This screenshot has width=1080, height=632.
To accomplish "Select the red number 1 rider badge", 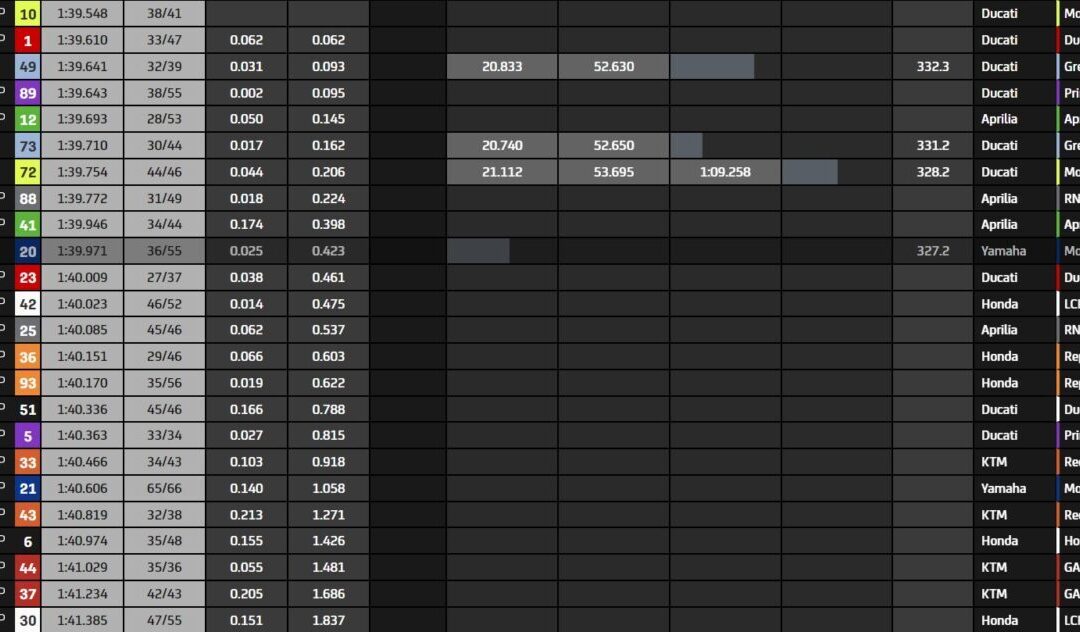I will (28, 40).
